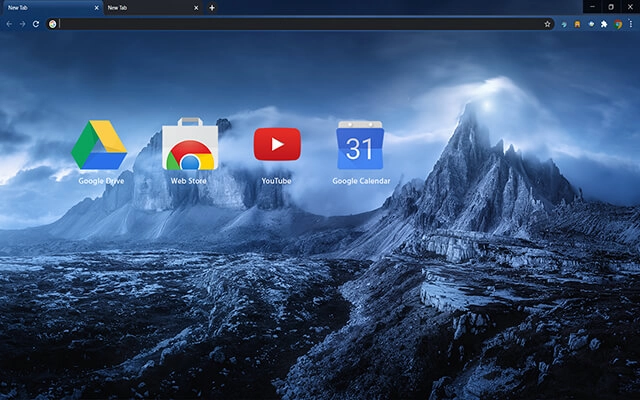
Task: Click the Web Store label text
Action: 189,181
